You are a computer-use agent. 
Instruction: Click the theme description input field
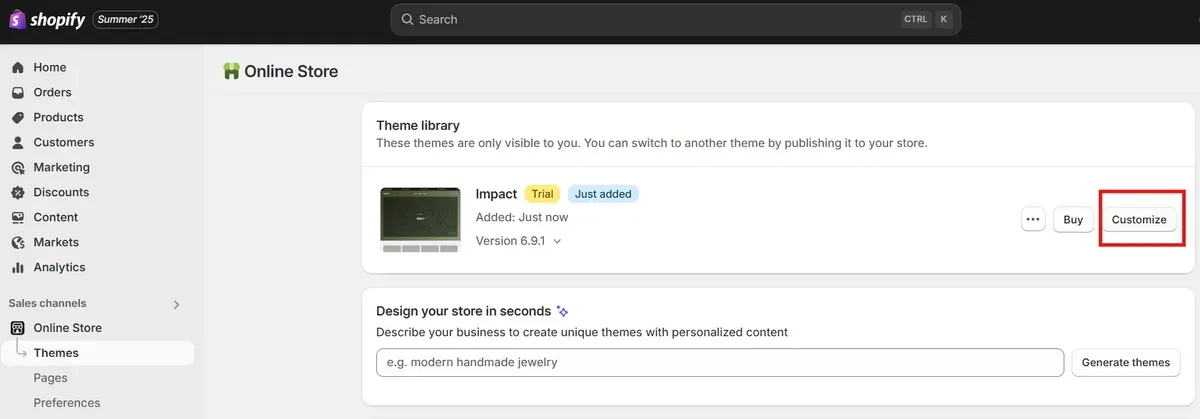[720, 362]
